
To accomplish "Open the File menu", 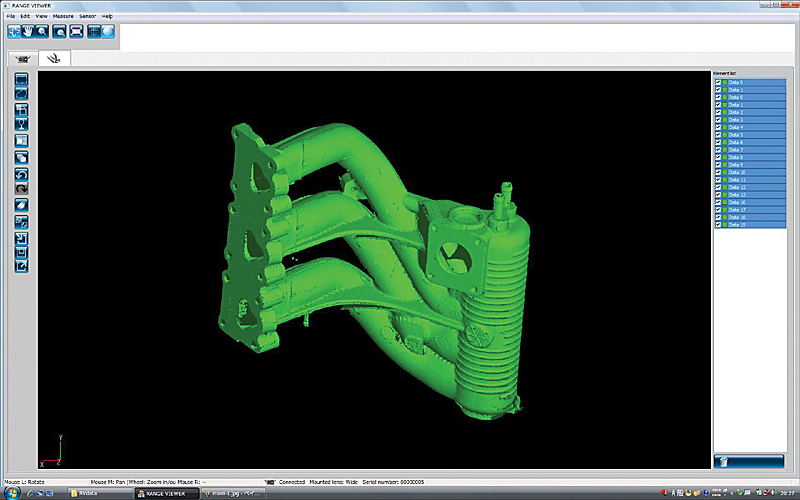I will click(x=11, y=17).
